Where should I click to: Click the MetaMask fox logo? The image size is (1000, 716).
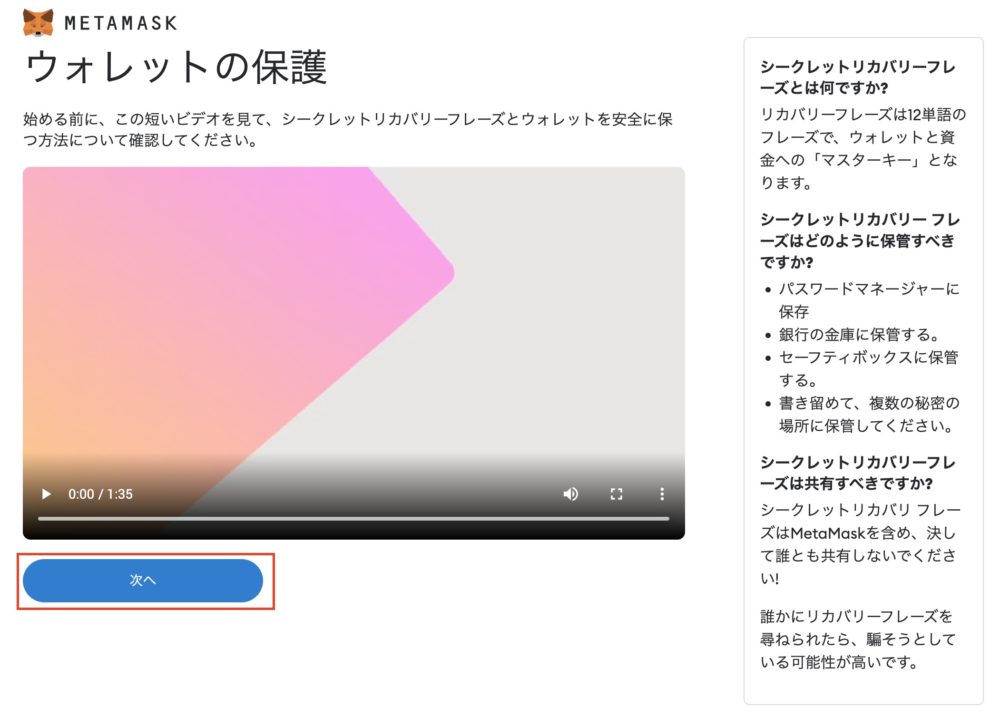tap(38, 23)
